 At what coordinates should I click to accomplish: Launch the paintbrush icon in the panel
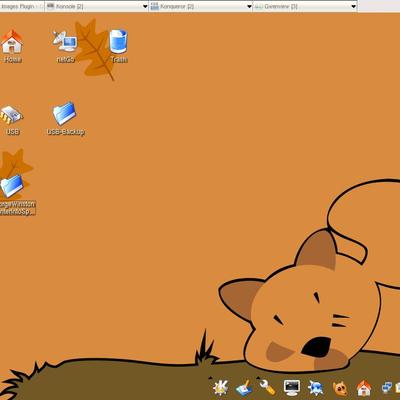tap(244, 388)
